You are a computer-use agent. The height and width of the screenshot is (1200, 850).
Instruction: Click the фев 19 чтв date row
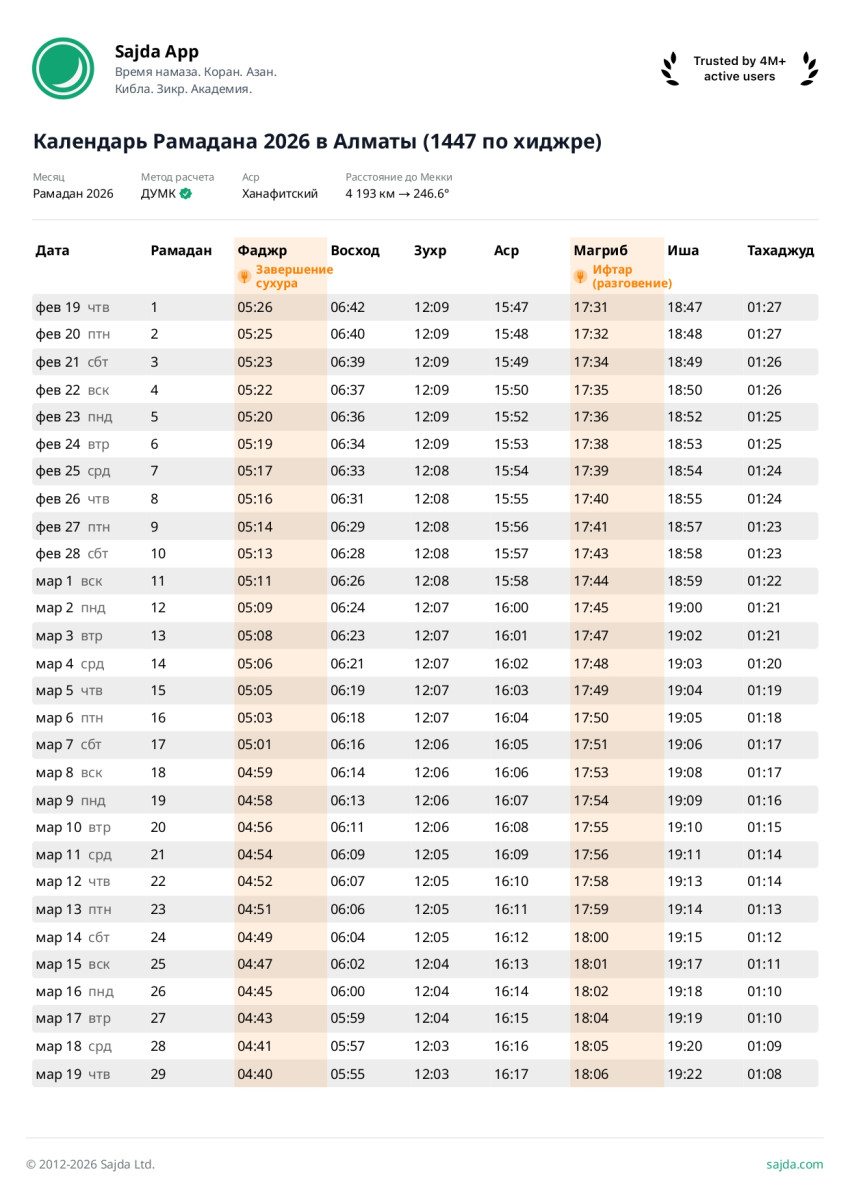[71, 307]
